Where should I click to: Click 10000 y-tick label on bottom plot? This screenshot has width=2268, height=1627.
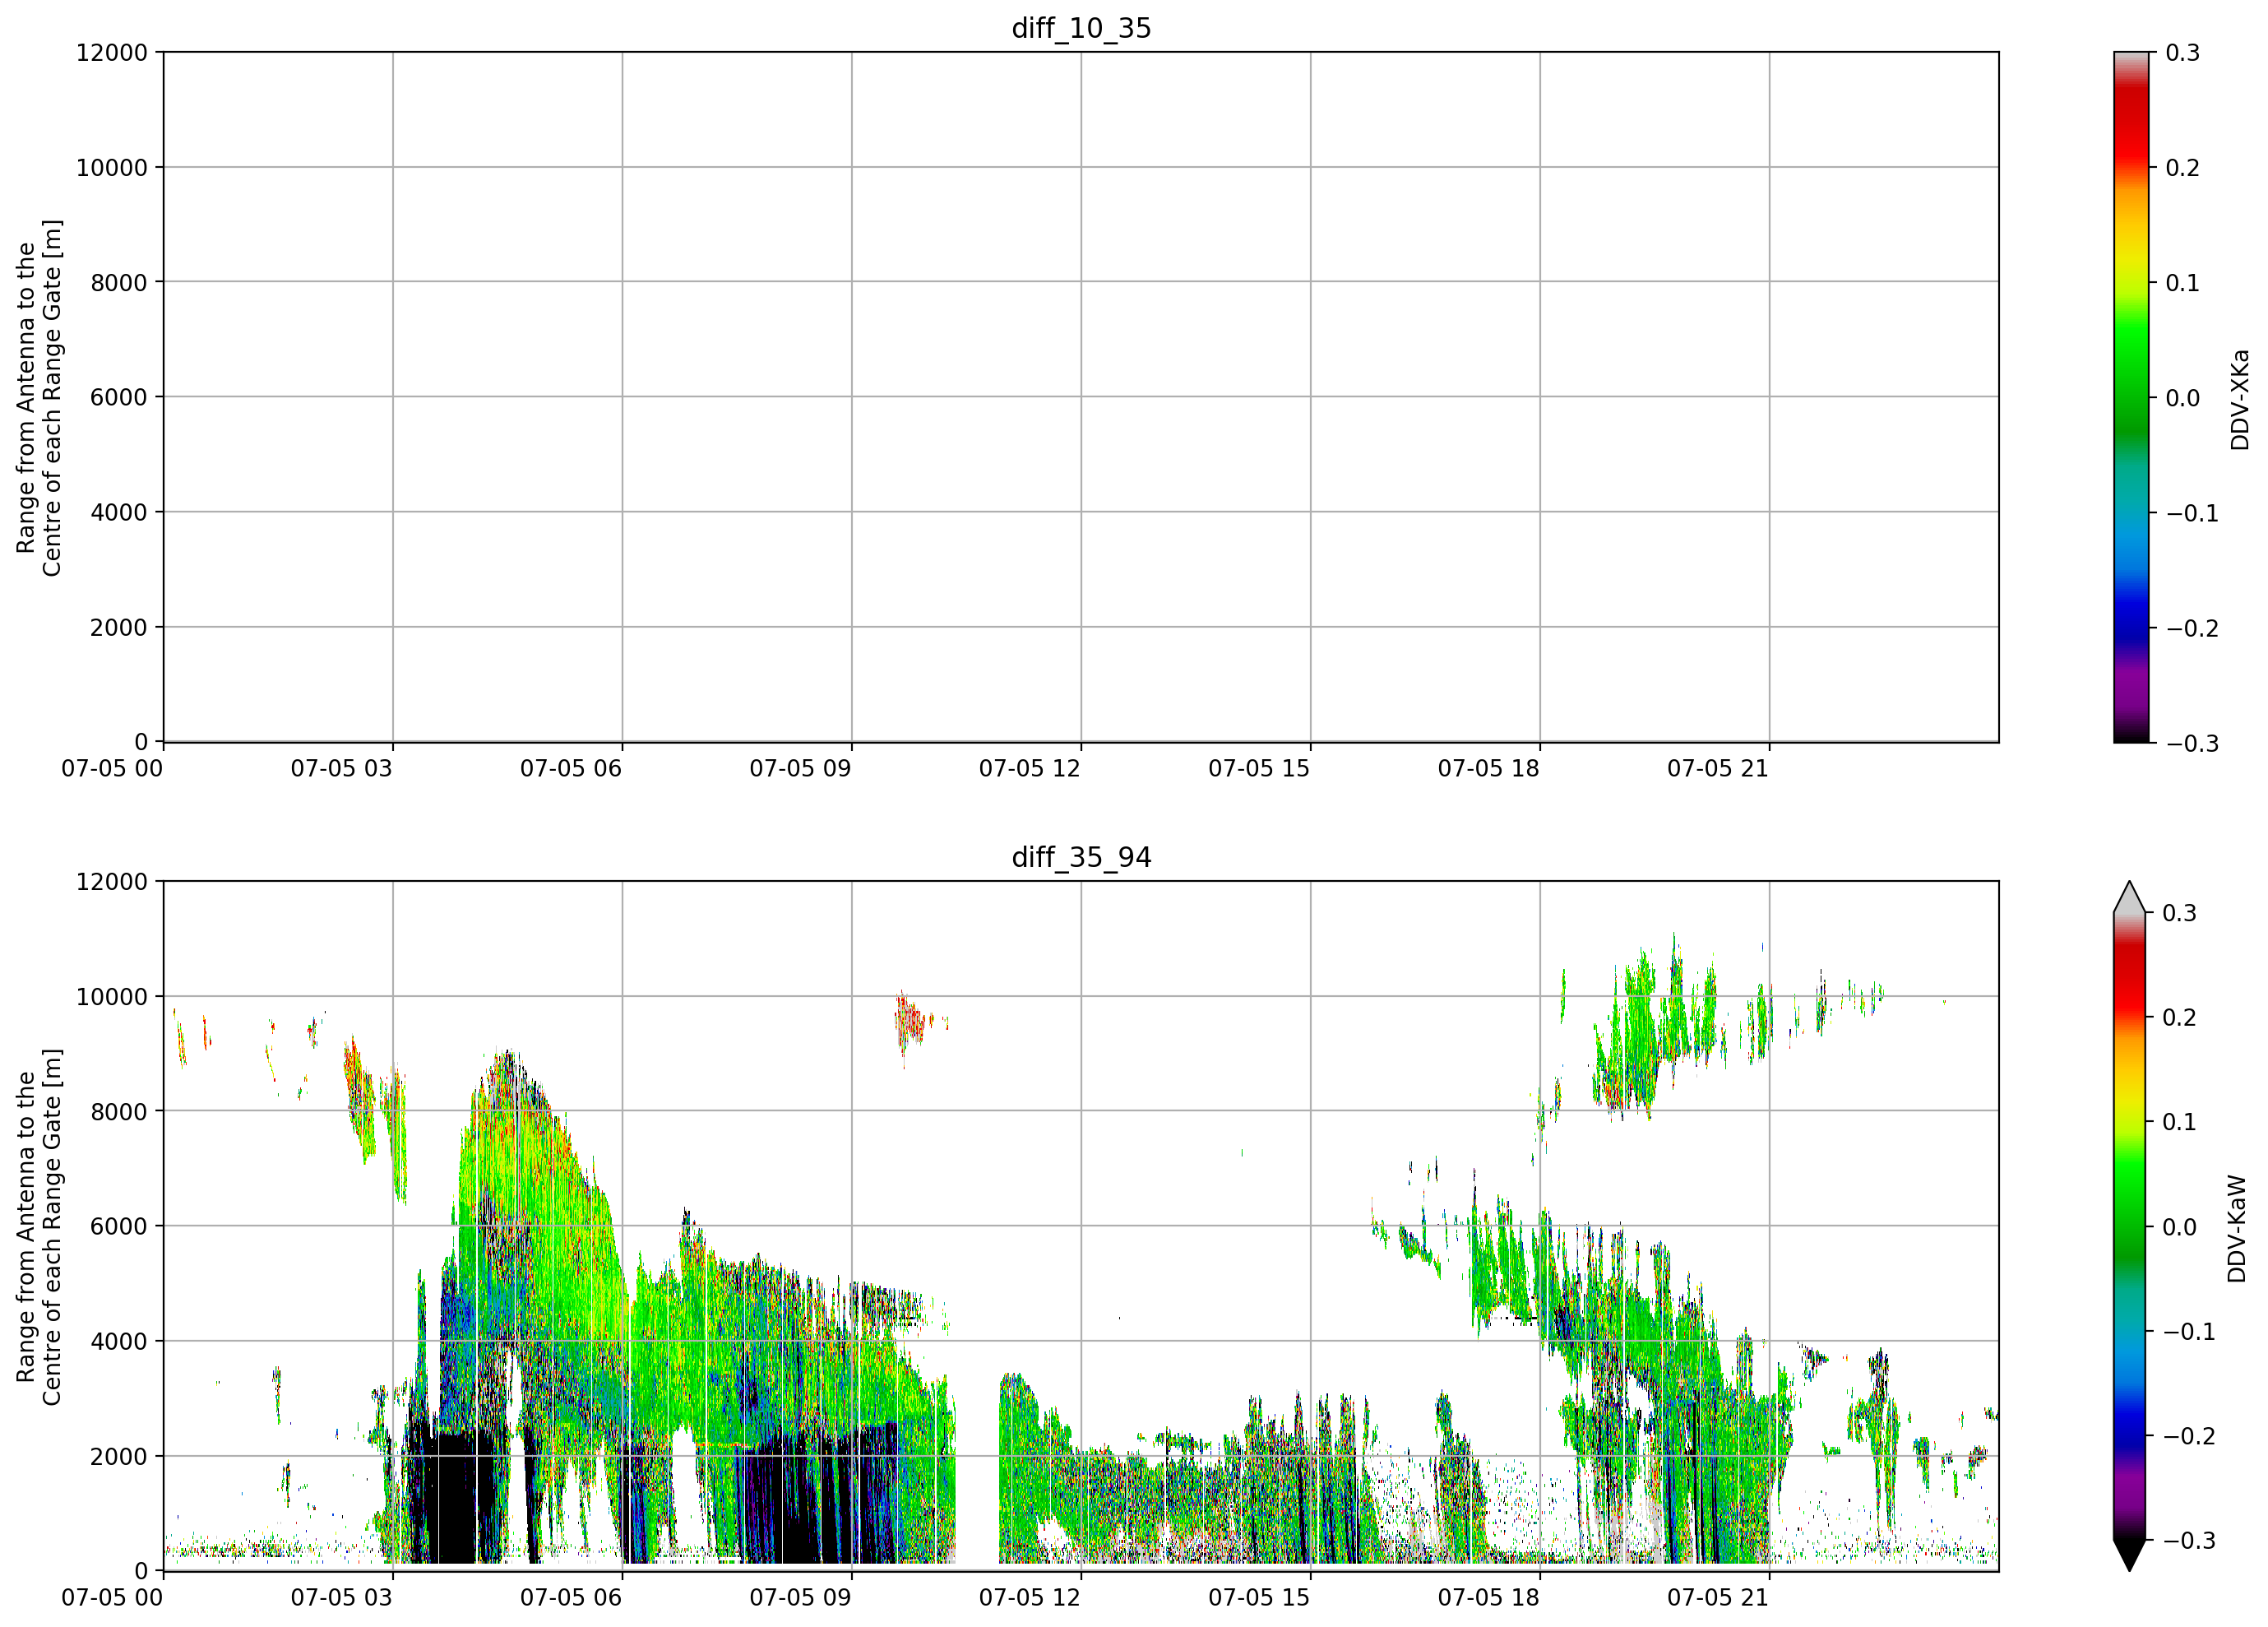112,996
